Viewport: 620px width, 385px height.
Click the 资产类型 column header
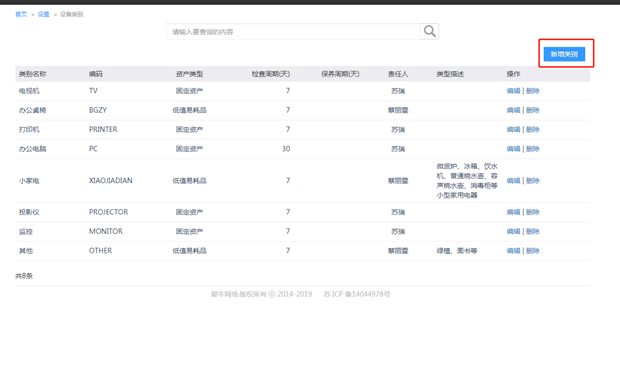click(x=189, y=74)
